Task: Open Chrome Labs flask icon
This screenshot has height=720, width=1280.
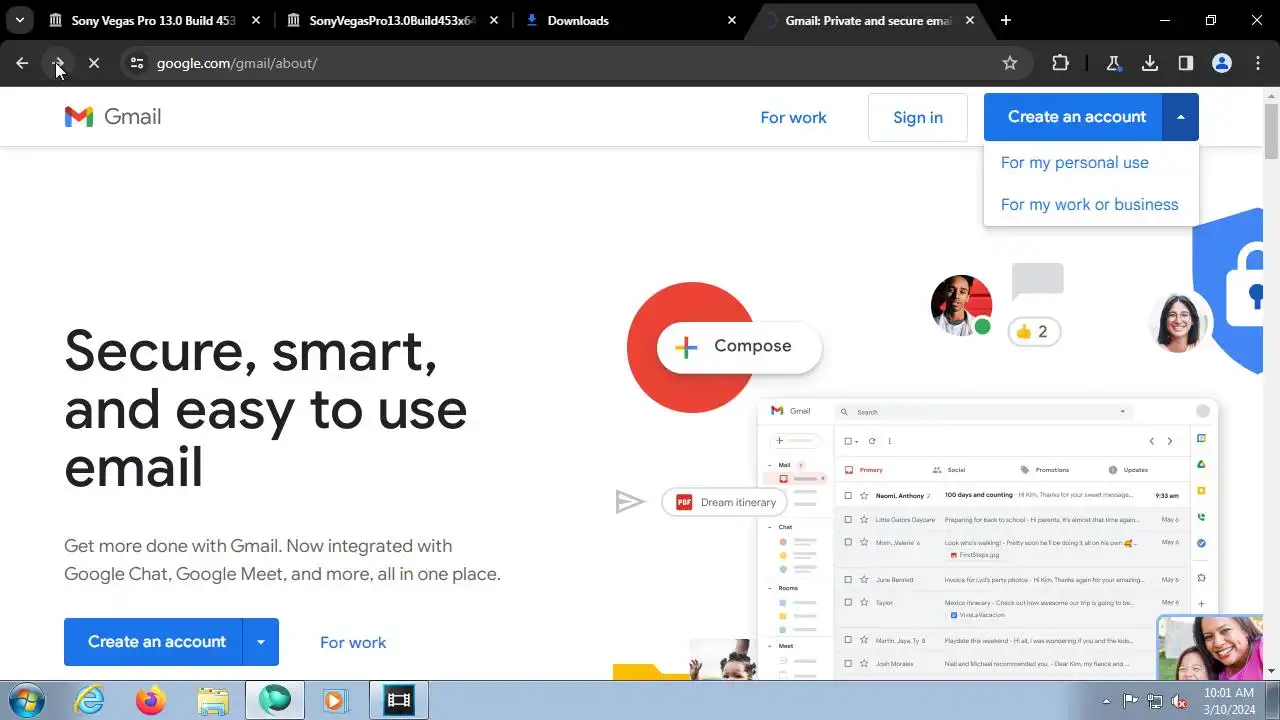Action: tap(1113, 63)
